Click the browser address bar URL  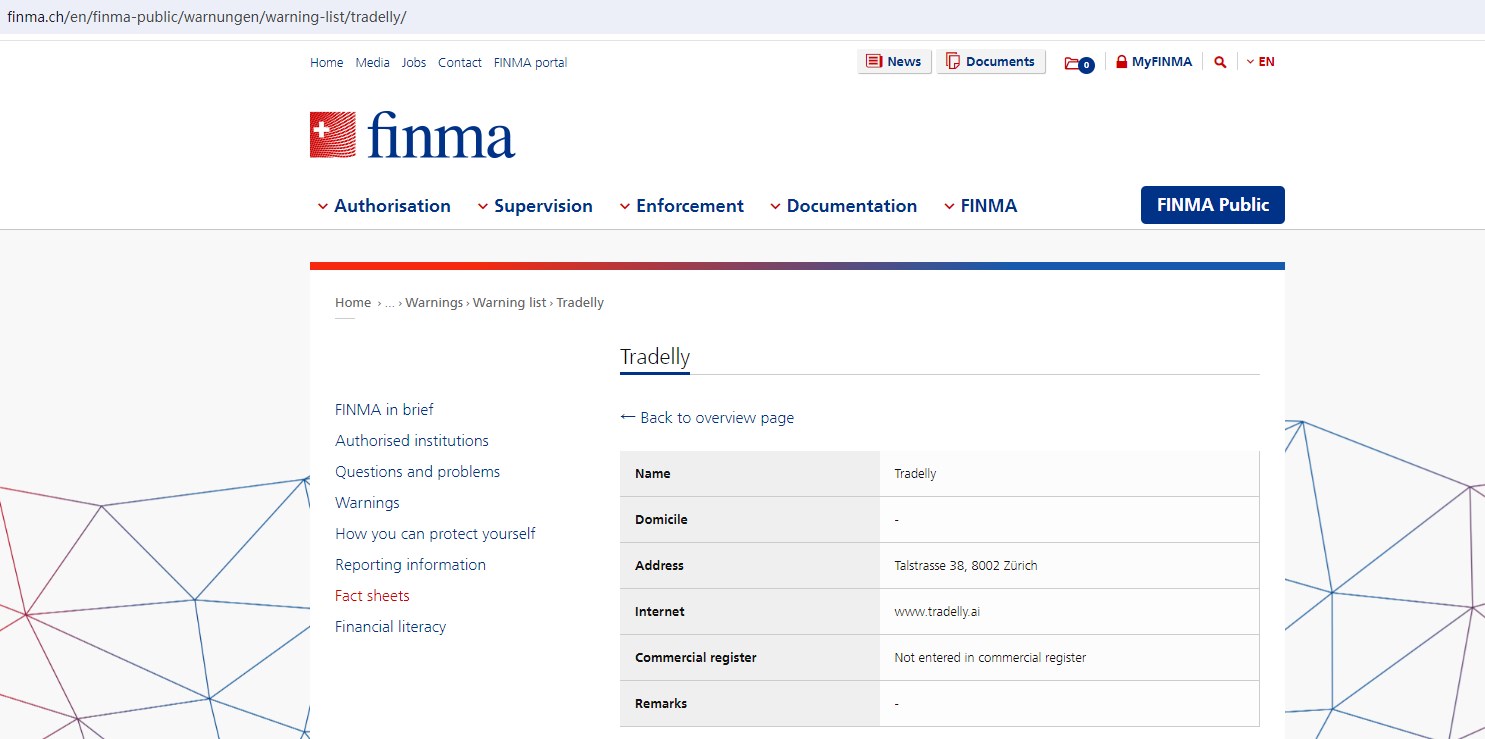coord(207,18)
